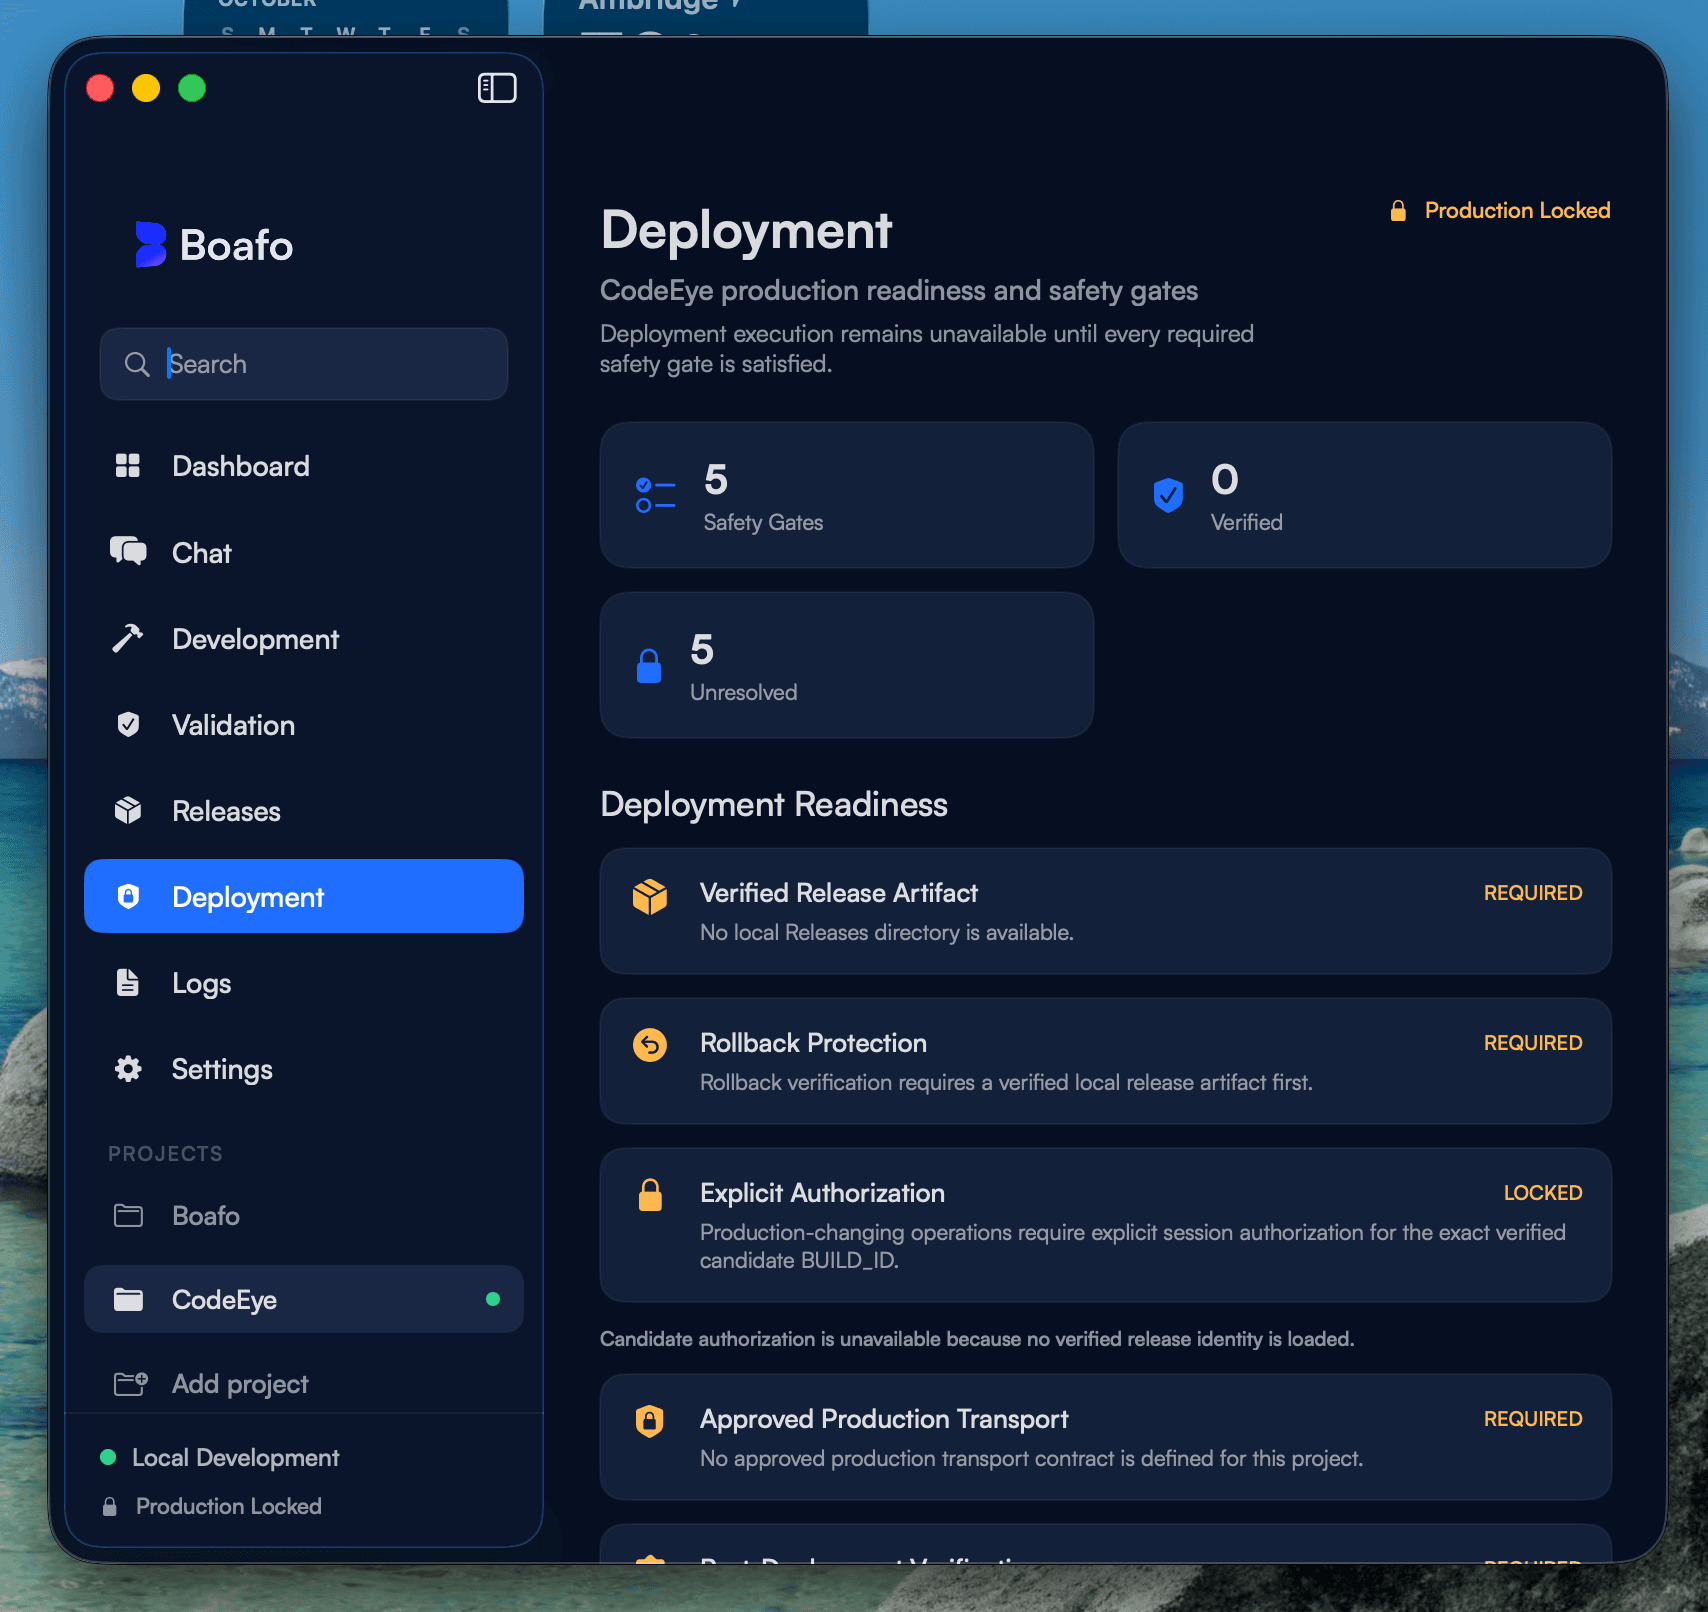
Task: Open the 5 Safety Gates card
Action: (x=847, y=495)
